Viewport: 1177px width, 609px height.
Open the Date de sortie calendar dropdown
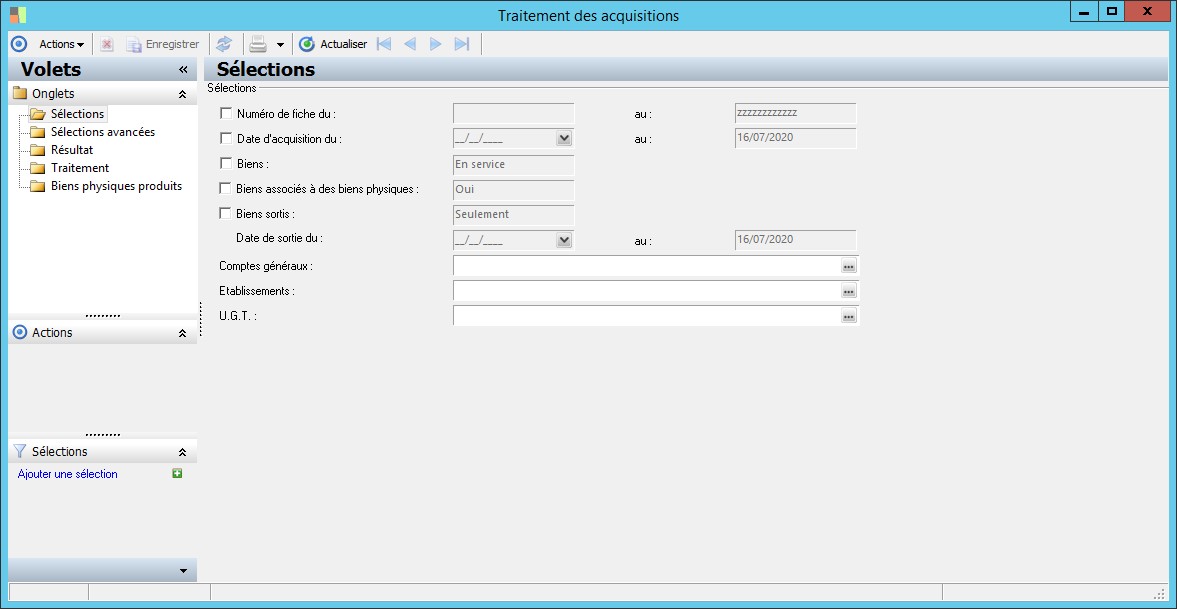564,240
